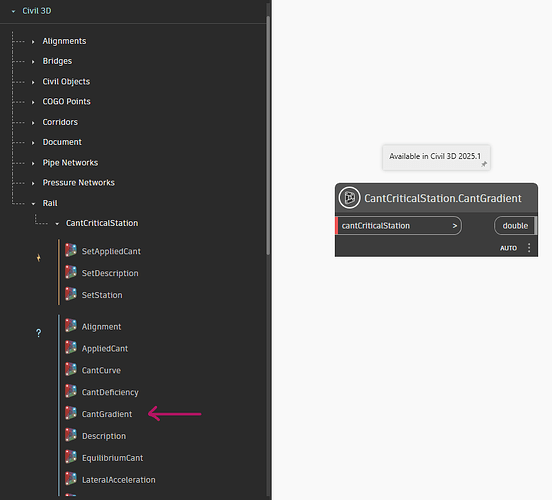
Task: Select the CantCurve node entry
Action: [x=93, y=370]
